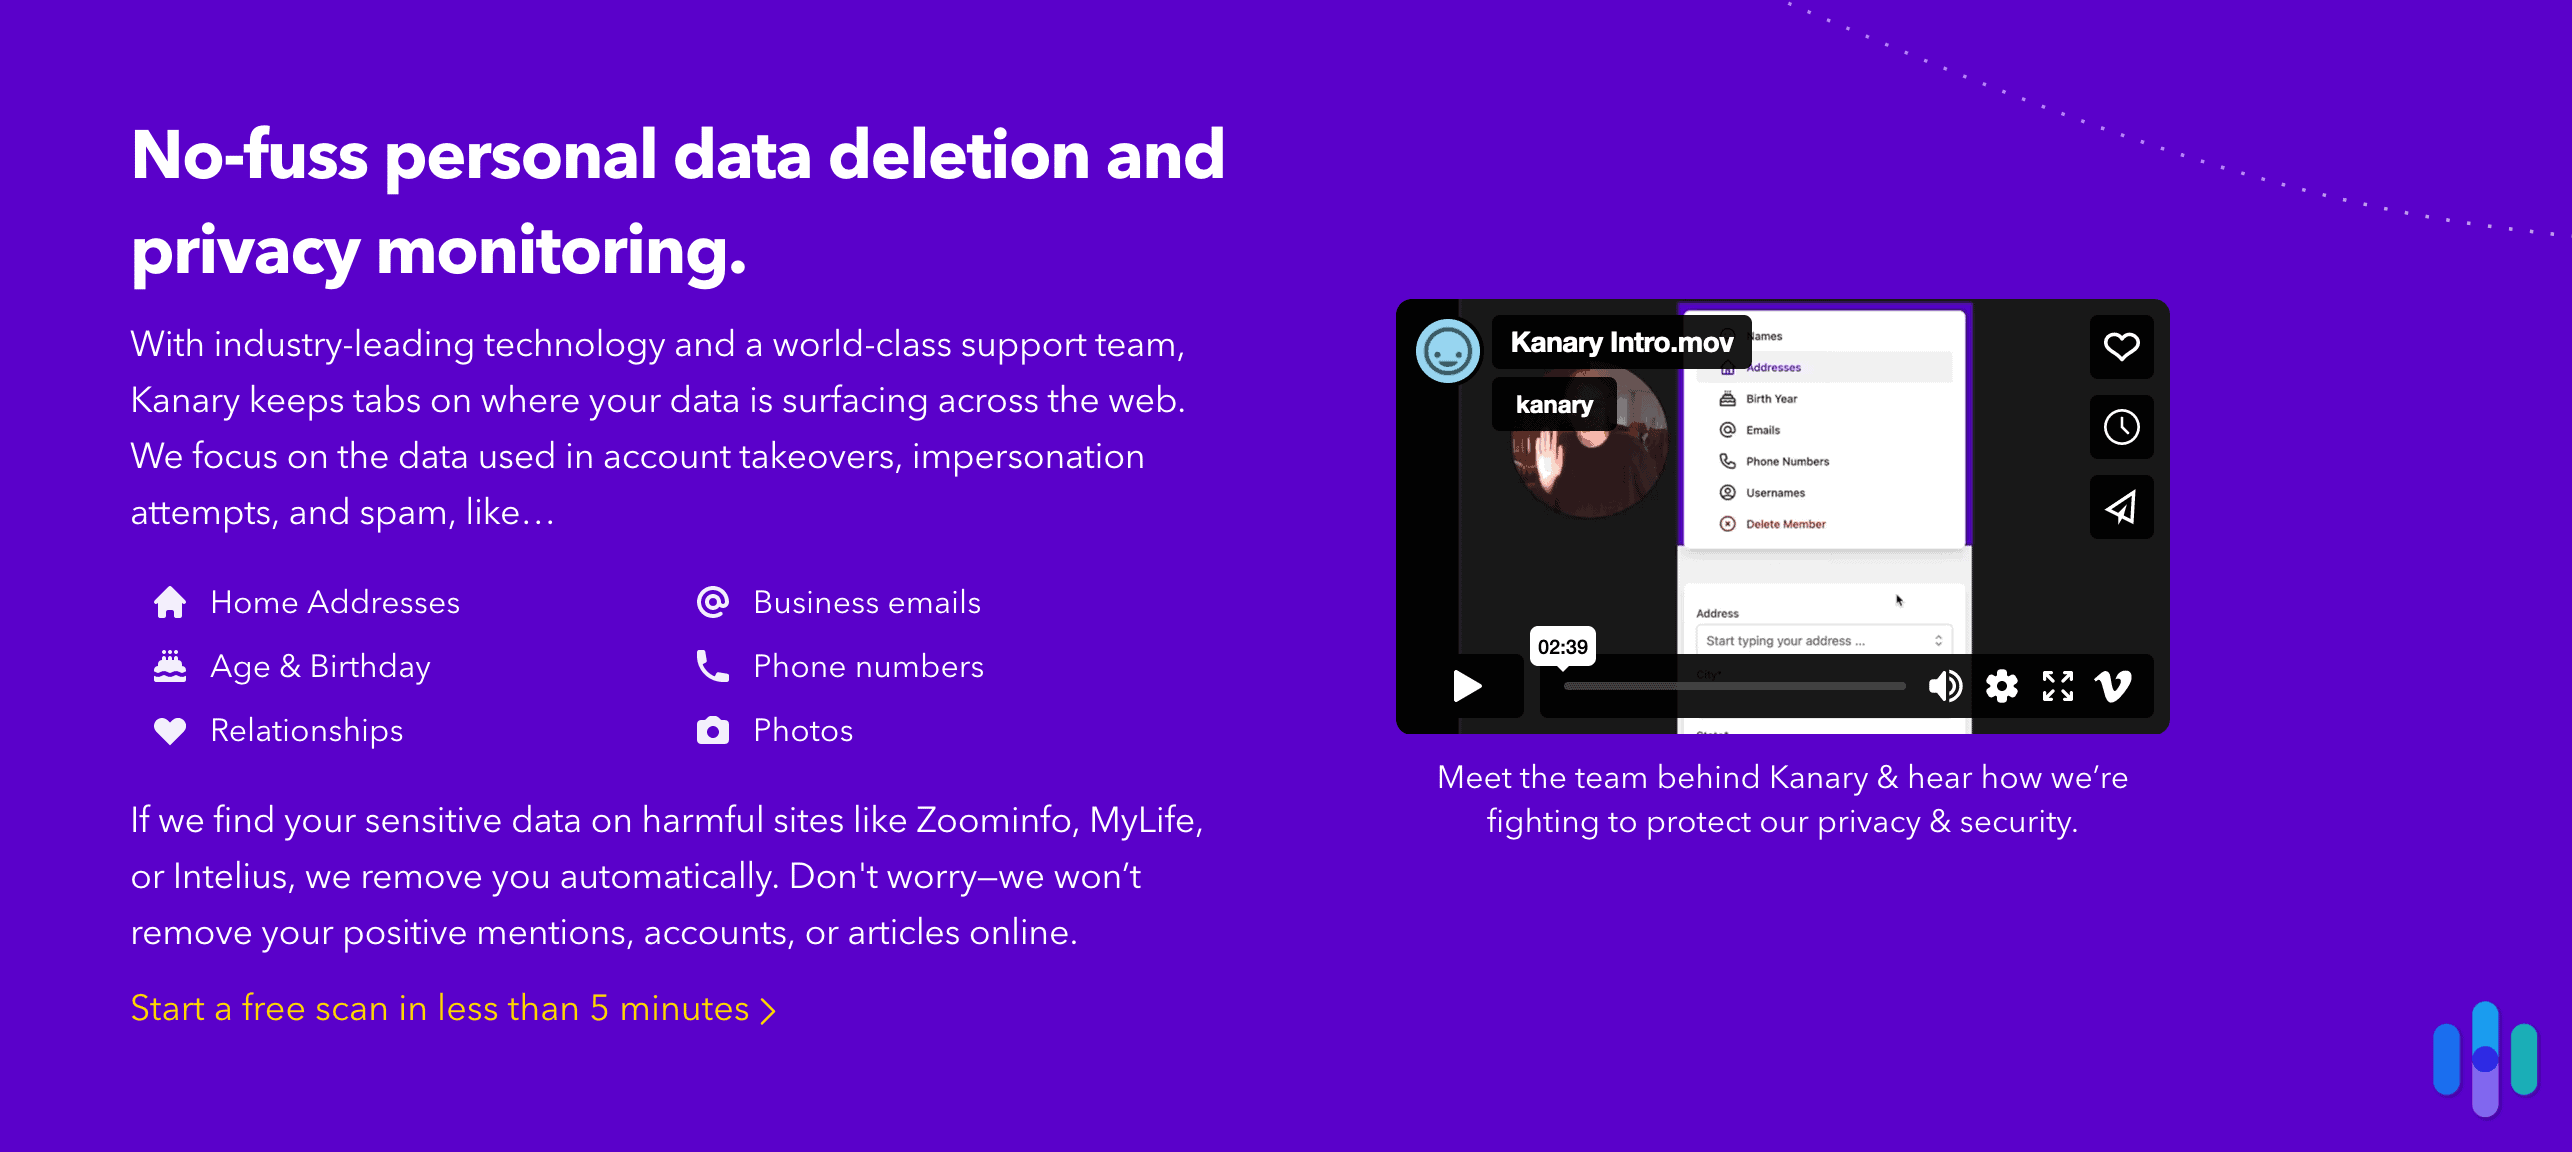The width and height of the screenshot is (2572, 1152).
Task: Like the video with the heart icon
Action: [2121, 347]
